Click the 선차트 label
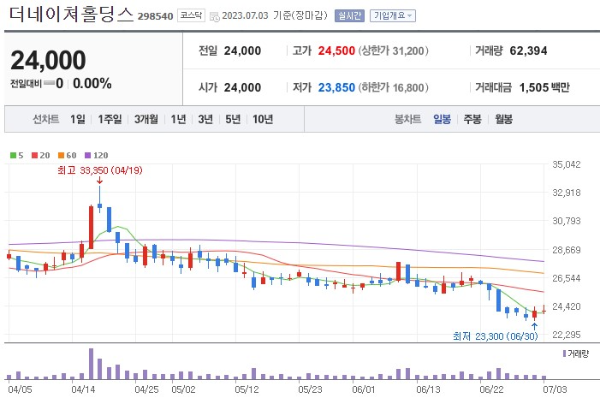Viewport: 600px width, 408px height. pos(46,119)
